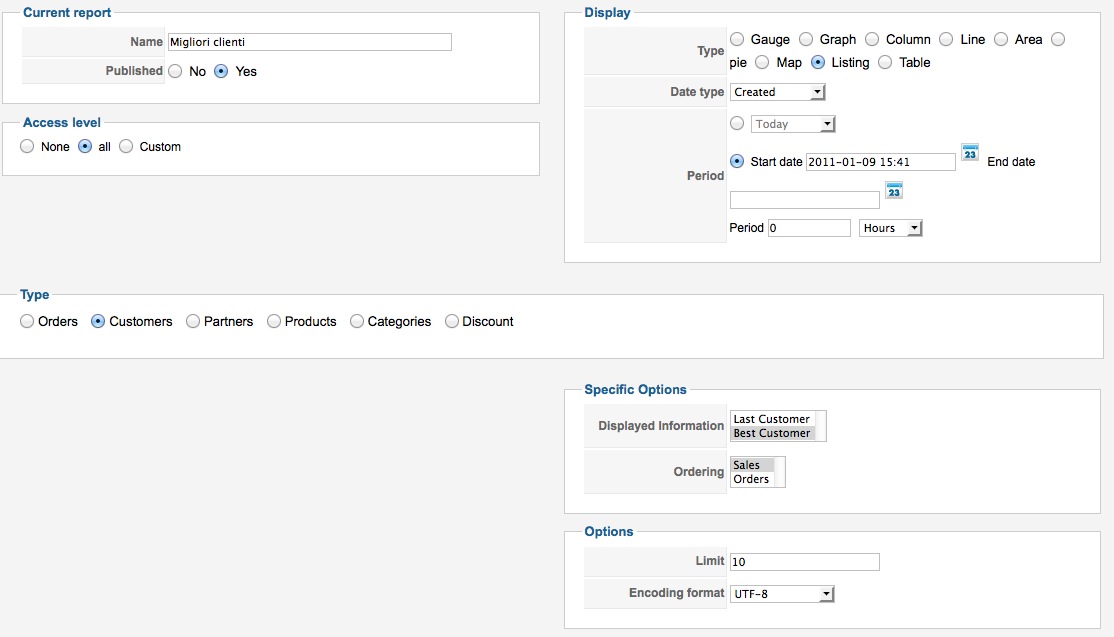The height and width of the screenshot is (637, 1114).
Task: Click the Limit input field
Action: tap(805, 562)
